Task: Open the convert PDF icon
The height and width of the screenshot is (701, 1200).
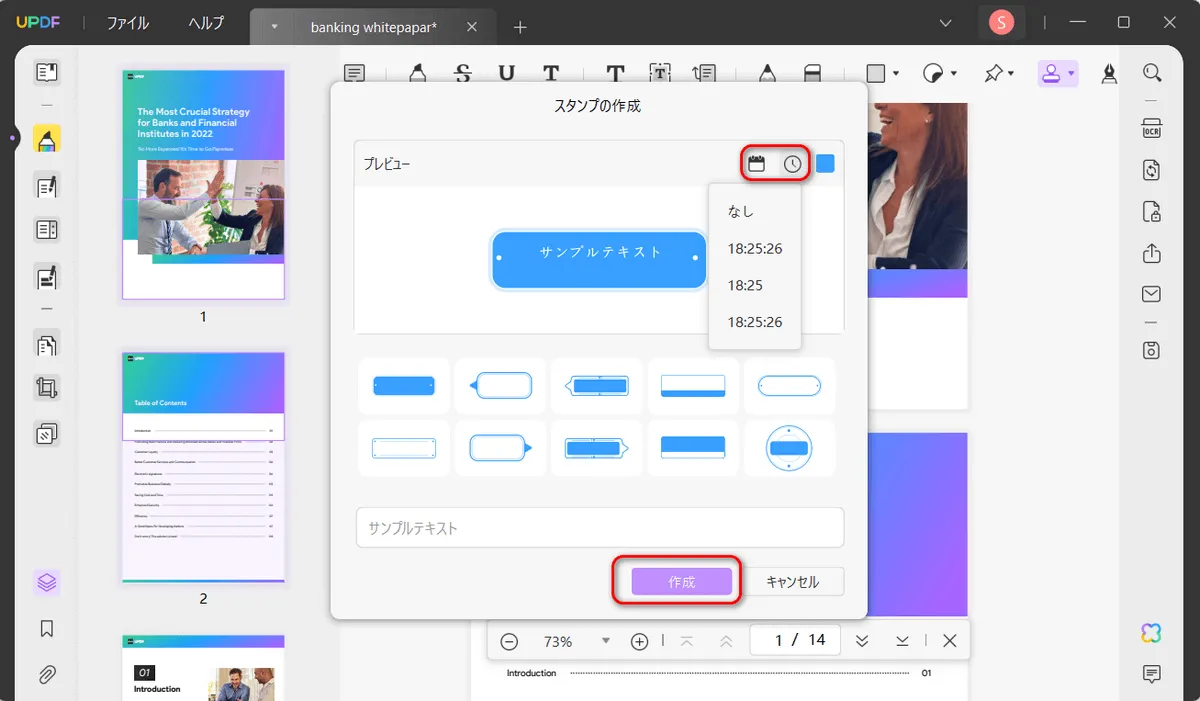Action: click(x=1152, y=170)
